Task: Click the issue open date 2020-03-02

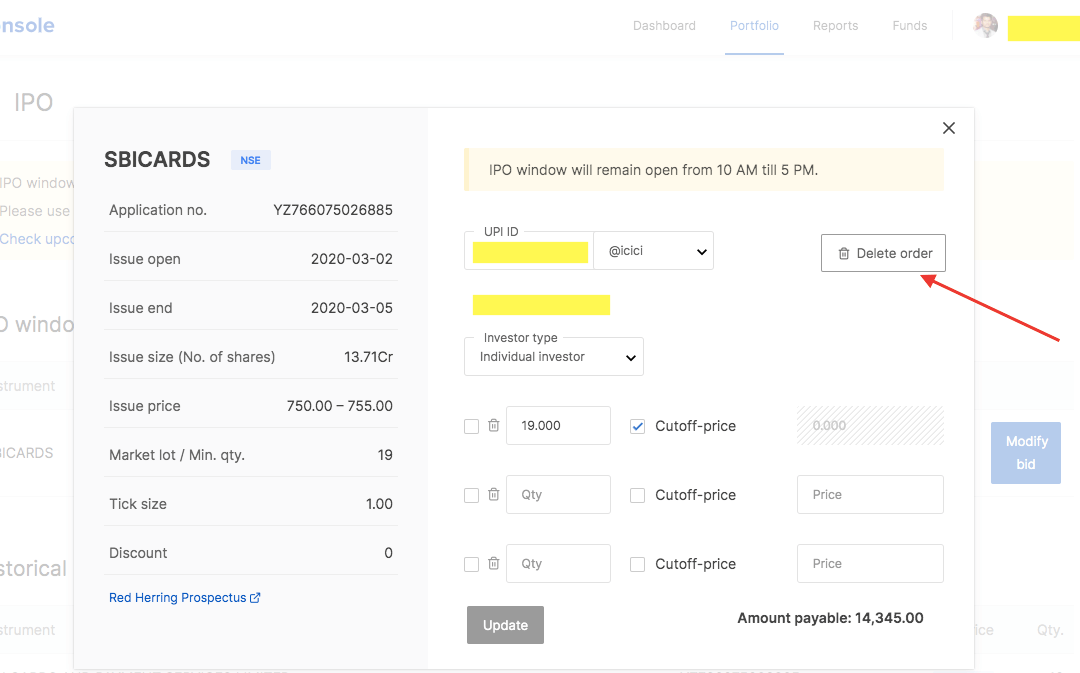Action: click(x=351, y=259)
